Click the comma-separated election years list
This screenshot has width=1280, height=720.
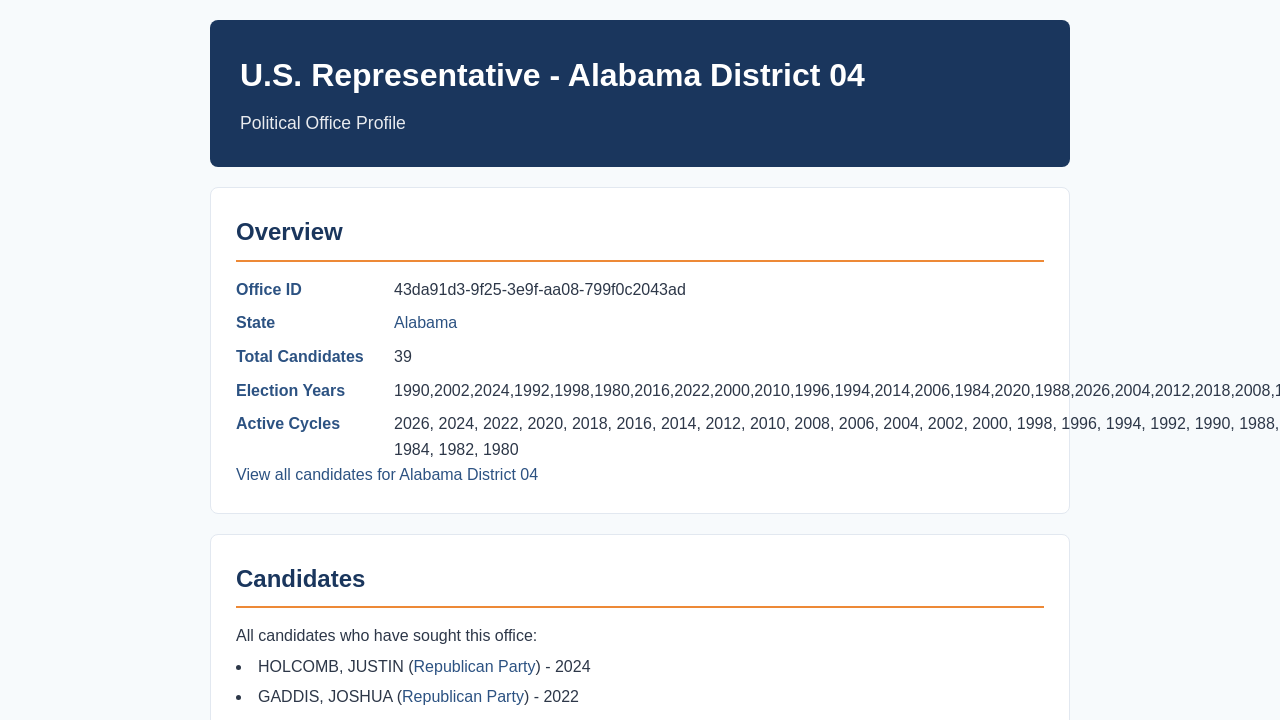point(837,391)
